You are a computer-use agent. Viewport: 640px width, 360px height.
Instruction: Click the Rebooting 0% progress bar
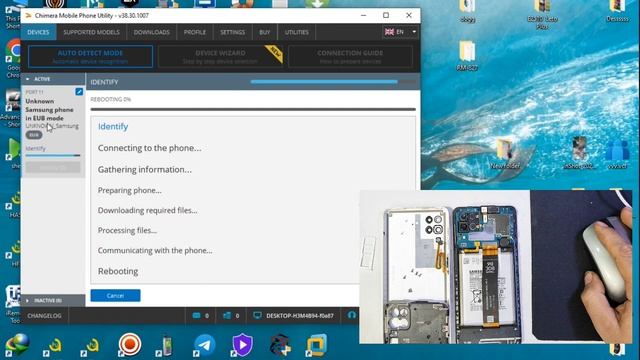point(253,109)
